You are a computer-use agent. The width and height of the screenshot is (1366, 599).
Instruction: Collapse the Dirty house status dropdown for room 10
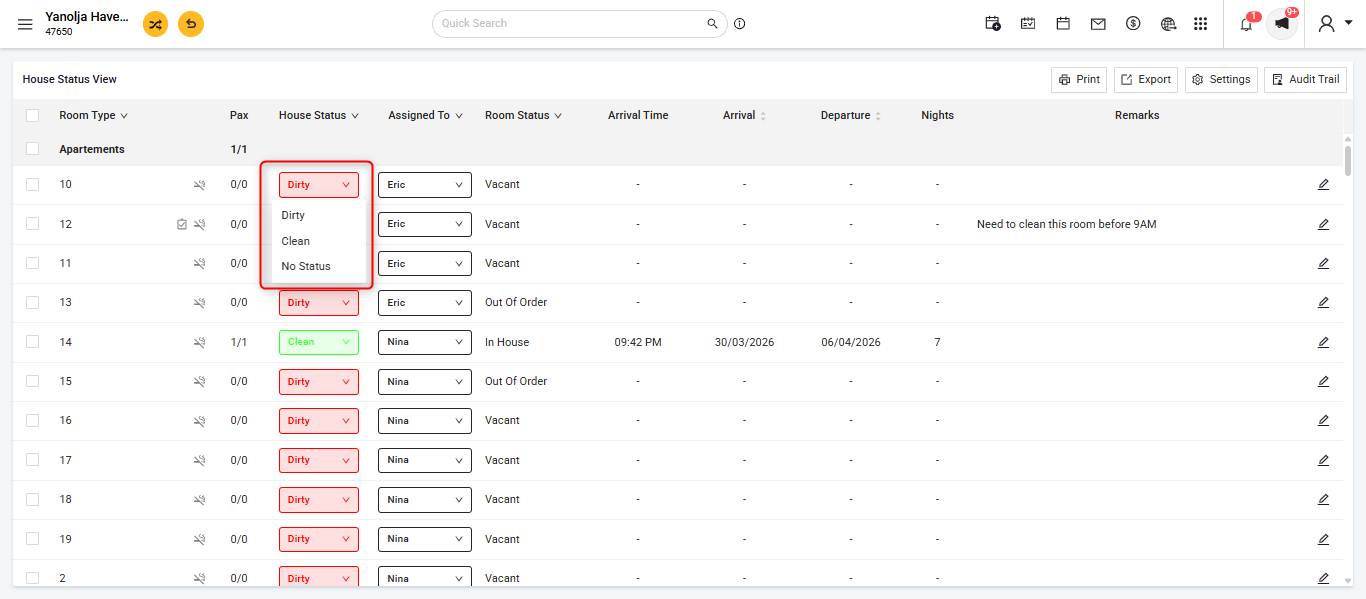(x=318, y=184)
